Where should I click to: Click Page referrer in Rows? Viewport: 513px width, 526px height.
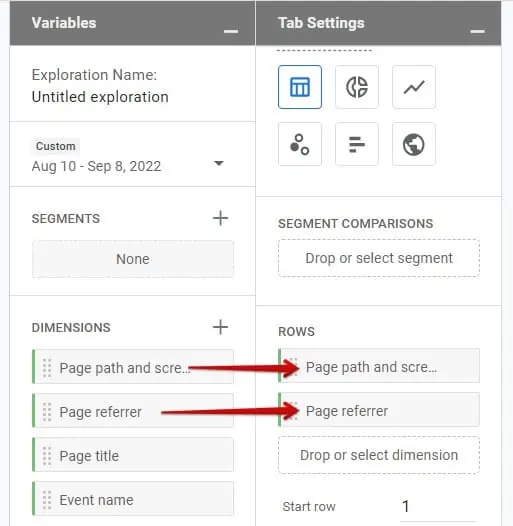pos(379,410)
